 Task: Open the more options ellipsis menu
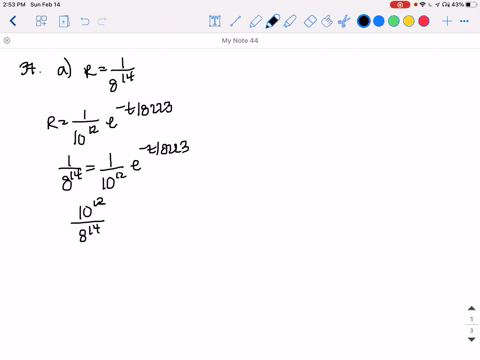point(464,21)
